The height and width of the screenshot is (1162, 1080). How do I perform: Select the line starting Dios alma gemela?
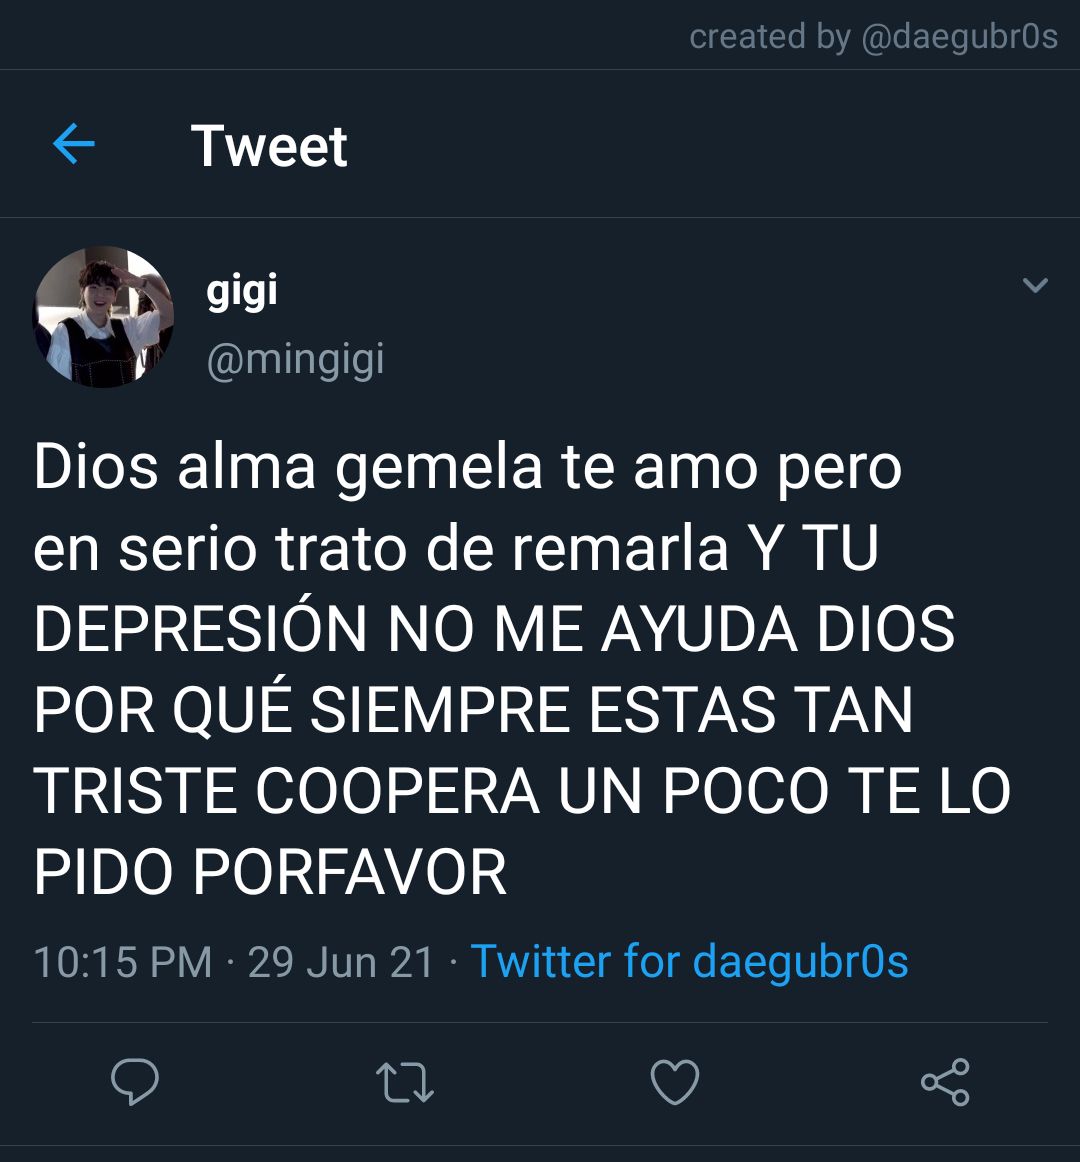point(468,468)
